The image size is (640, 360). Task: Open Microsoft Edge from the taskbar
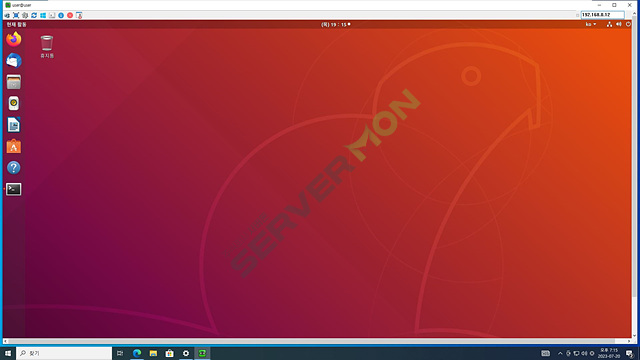(137, 353)
